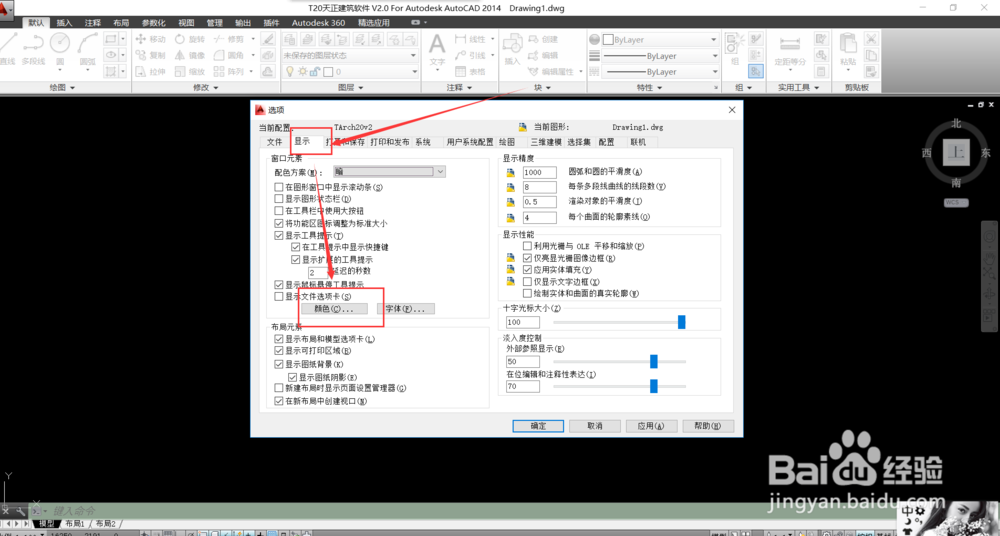Enable 在工具栏中使用大按钮 checkbox
1000x536 pixels.
[279, 211]
